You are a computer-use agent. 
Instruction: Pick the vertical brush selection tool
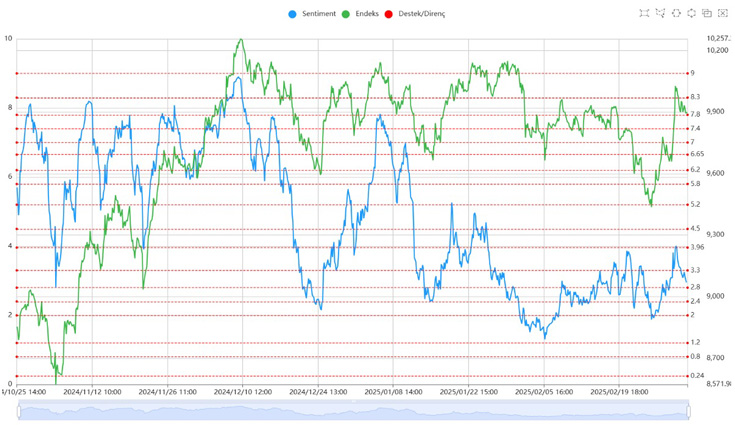click(x=692, y=13)
